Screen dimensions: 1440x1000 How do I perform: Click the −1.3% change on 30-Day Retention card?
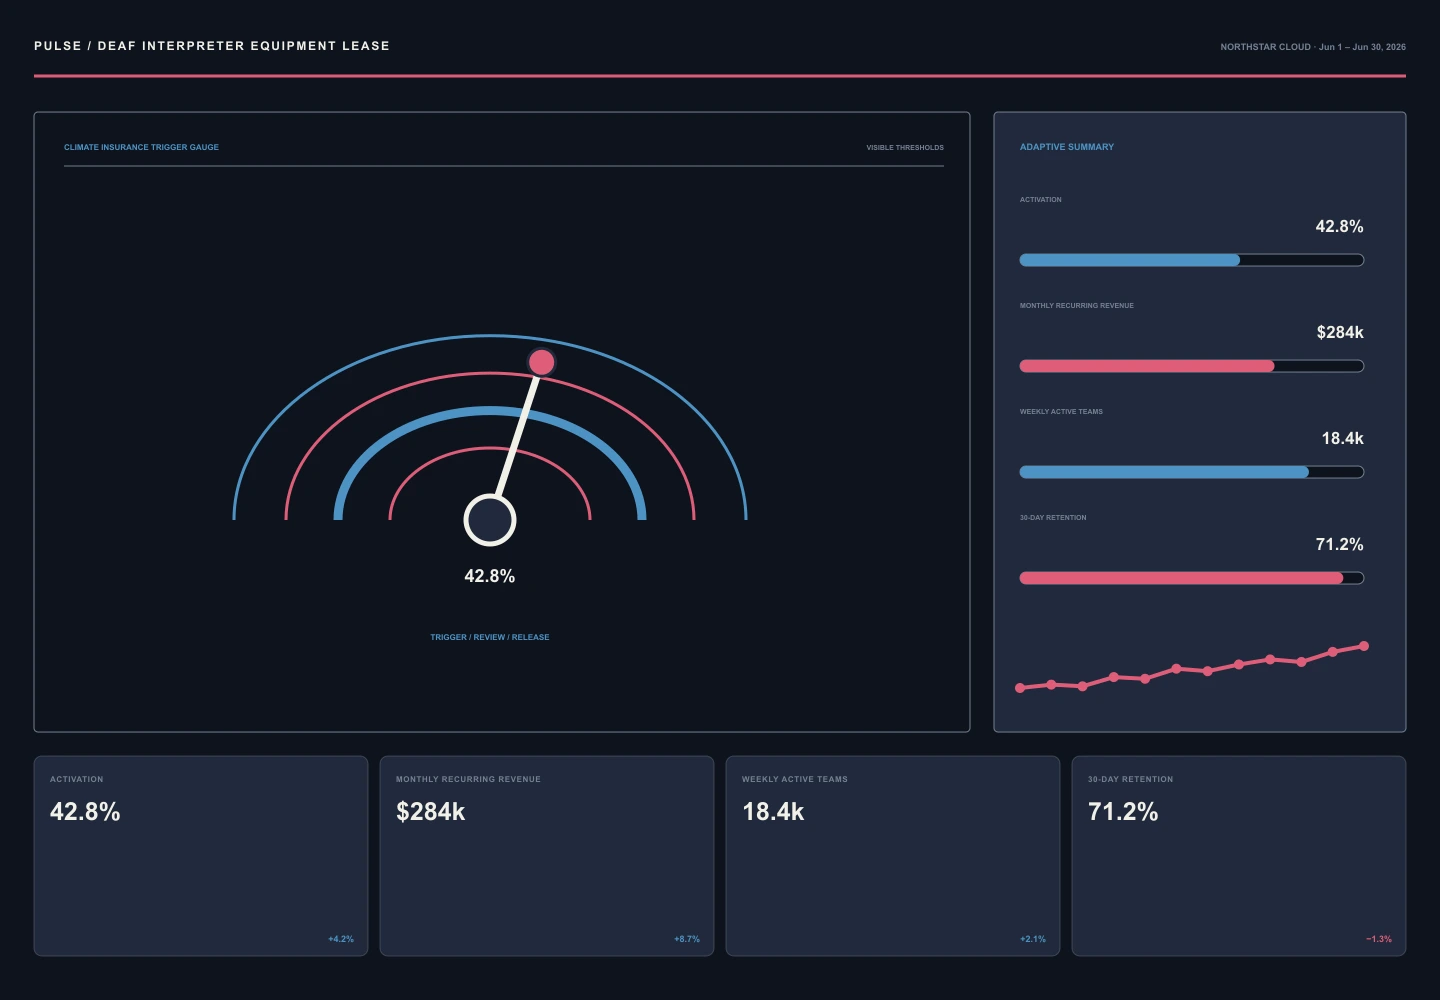pos(1379,939)
